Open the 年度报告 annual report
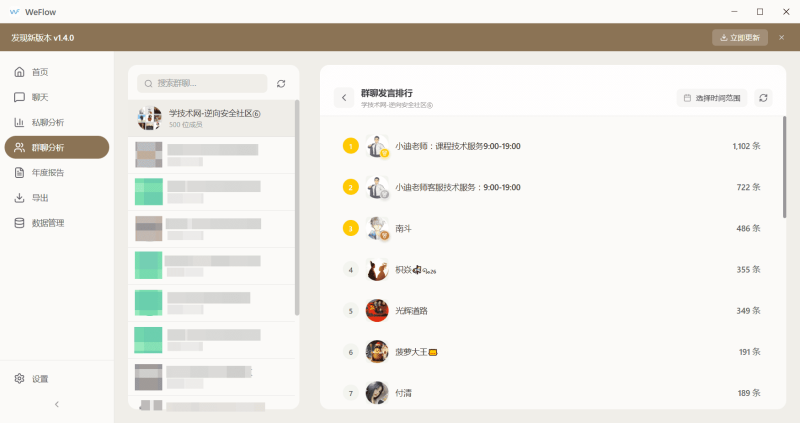 pos(57,172)
